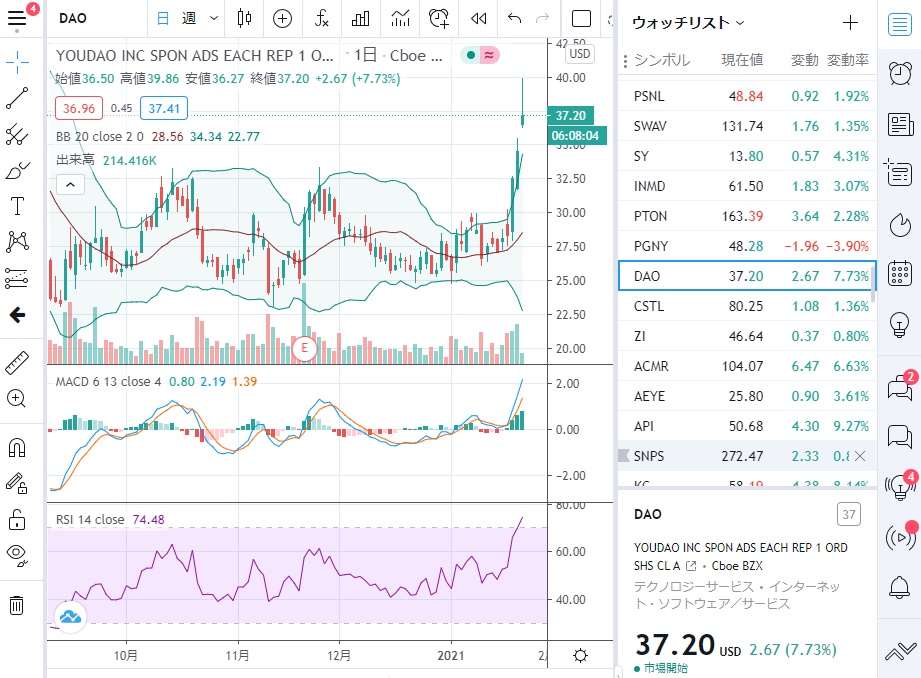921x678 pixels.
Task: Sort watchlist by 現在値 column
Action: (742, 60)
